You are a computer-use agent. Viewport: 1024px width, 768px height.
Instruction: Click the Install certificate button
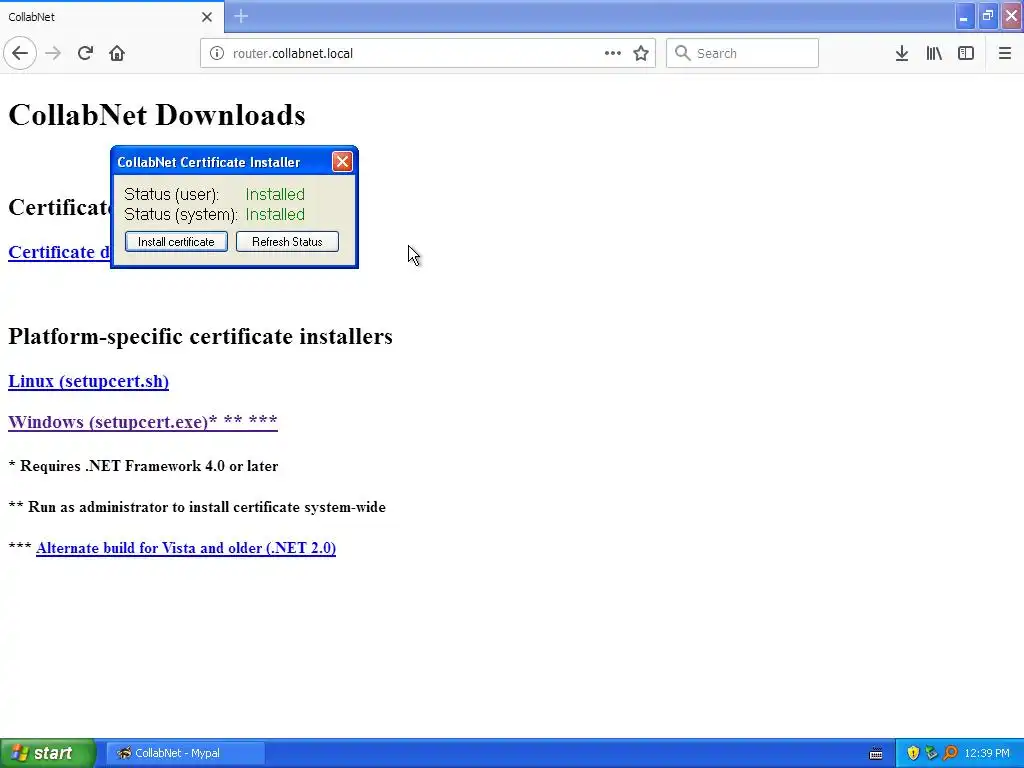tap(176, 242)
